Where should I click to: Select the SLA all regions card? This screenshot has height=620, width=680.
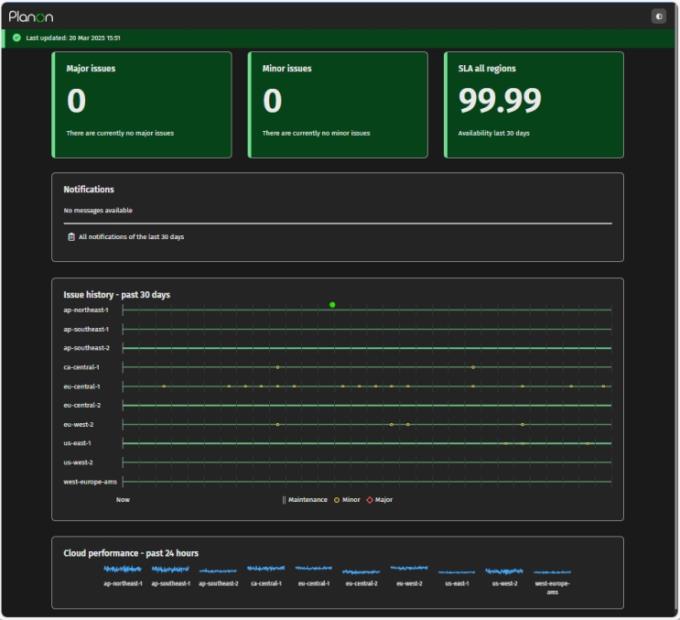(534, 104)
